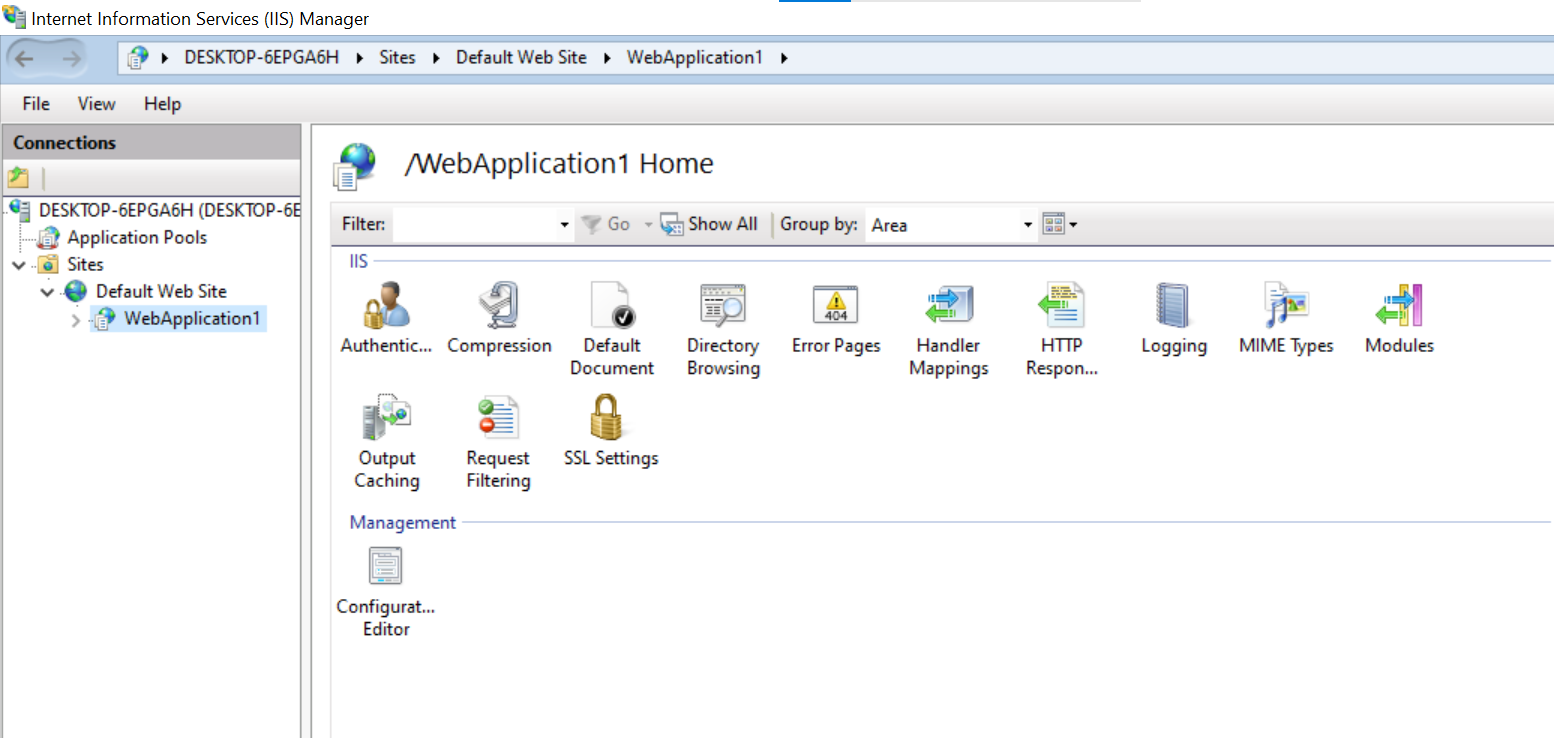The image size is (1554, 738).
Task: Click the forward navigation arrow
Action: 71,58
